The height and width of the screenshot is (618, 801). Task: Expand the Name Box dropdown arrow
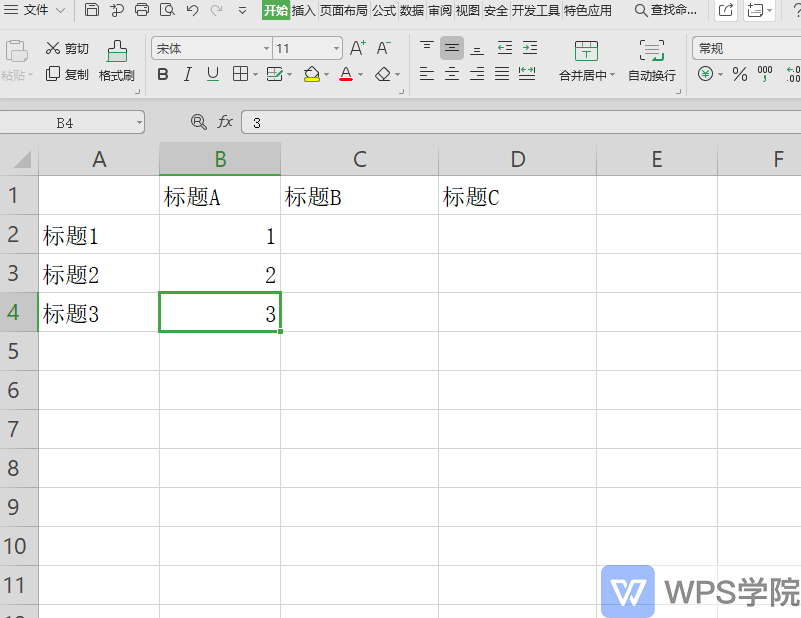[139, 123]
